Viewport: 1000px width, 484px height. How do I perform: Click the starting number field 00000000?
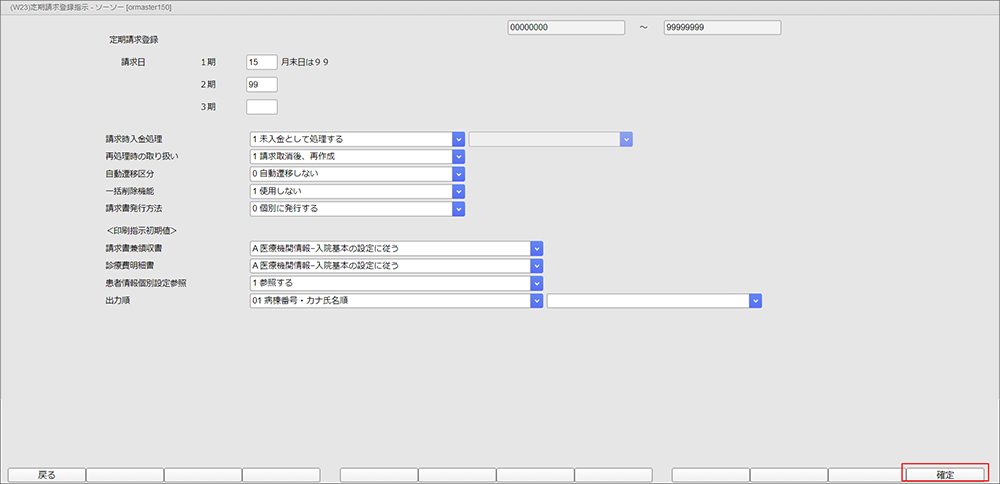(x=565, y=27)
